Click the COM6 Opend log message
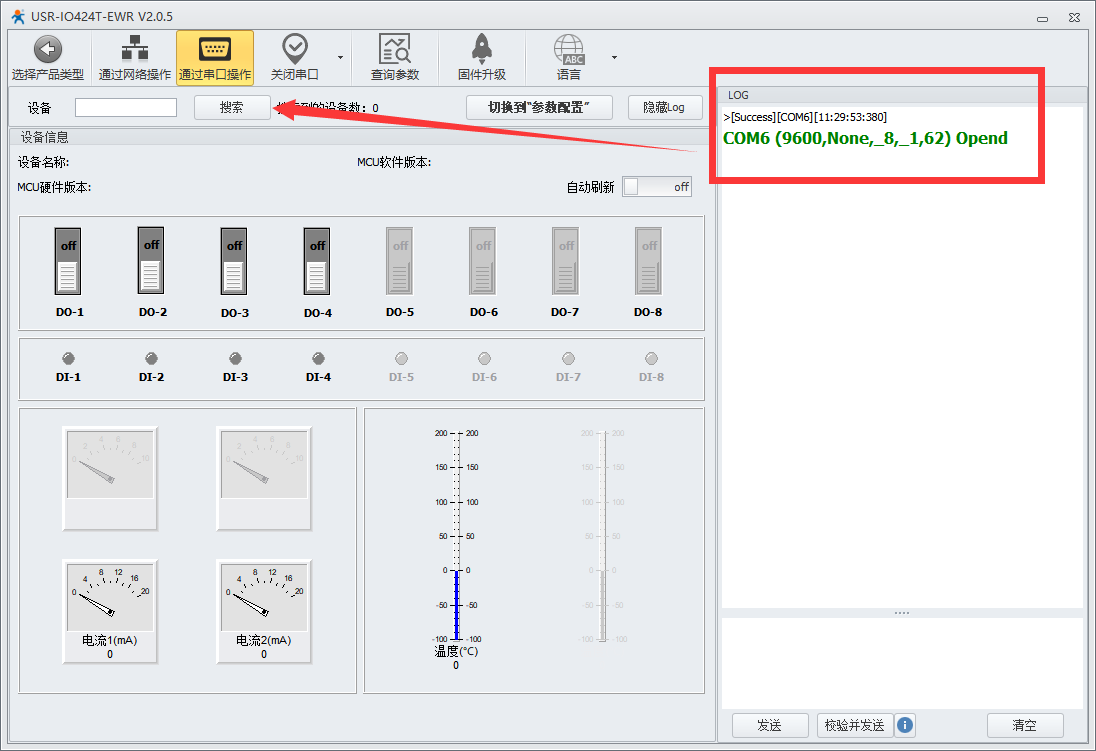This screenshot has height=751, width=1096. 865,138
